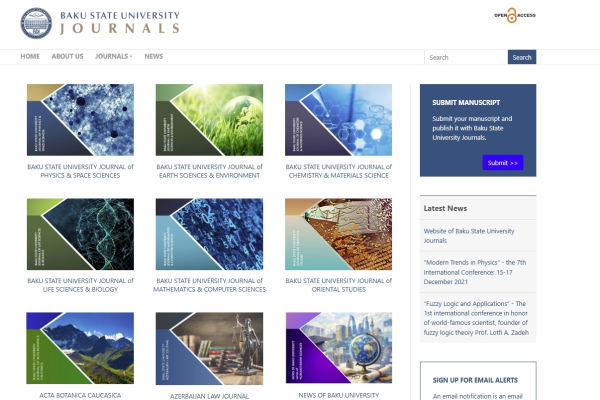Click the Physics & Space Sciences title link
Viewport: 600px width, 400px height.
[x=80, y=171]
